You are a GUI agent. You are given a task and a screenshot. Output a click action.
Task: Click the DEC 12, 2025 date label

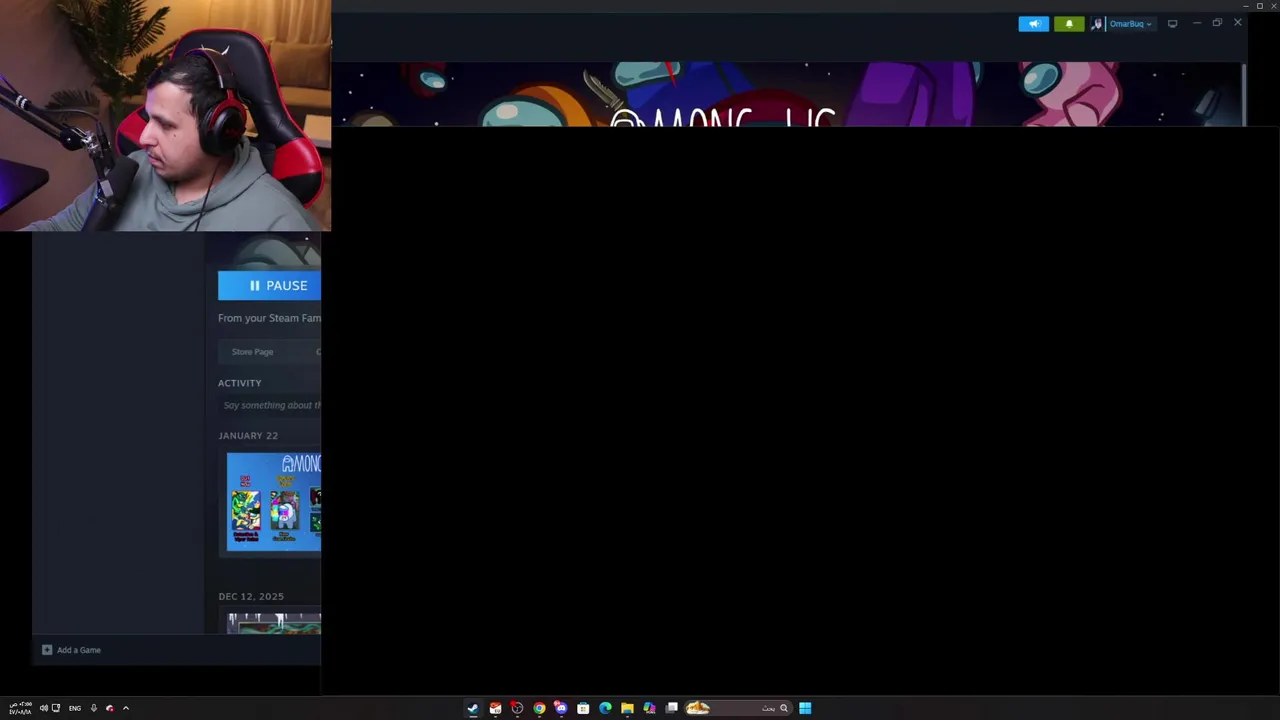(x=251, y=597)
